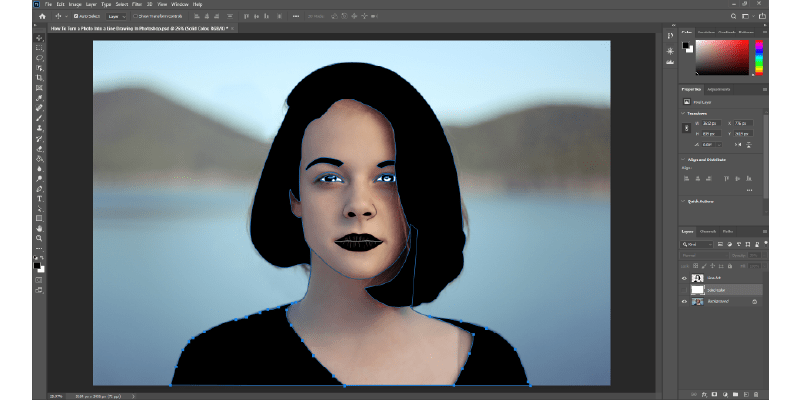
Task: Open the blending mode Normal dropdown
Action: [705, 255]
